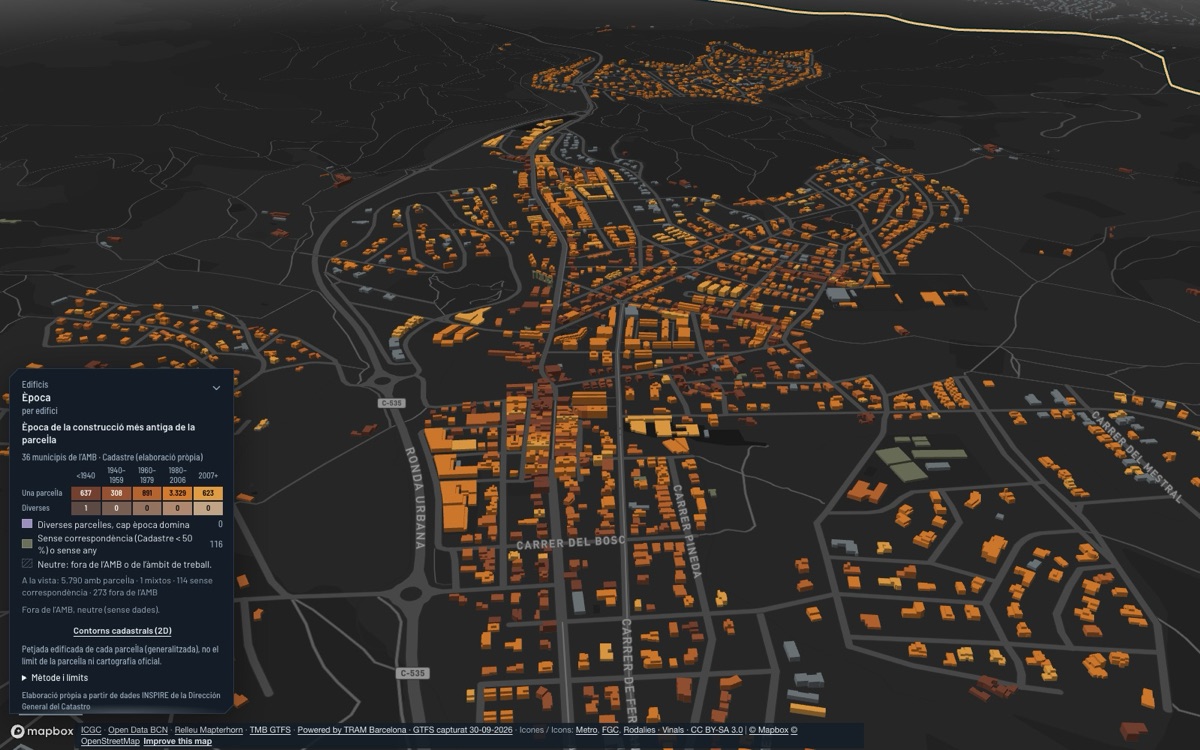Click the Una parcel·la row label
This screenshot has width=1200, height=750.
[42, 493]
